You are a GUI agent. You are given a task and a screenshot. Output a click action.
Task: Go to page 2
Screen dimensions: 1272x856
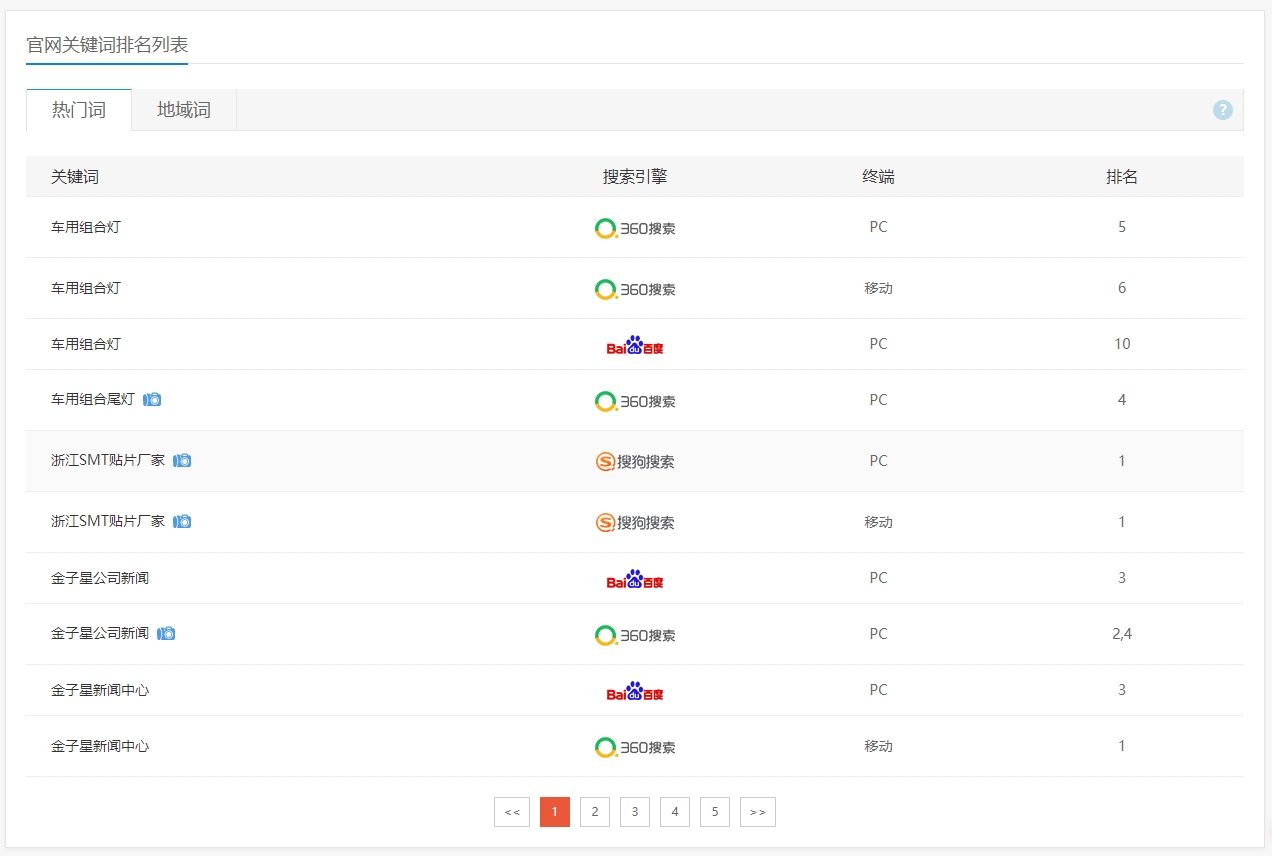pyautogui.click(x=595, y=812)
